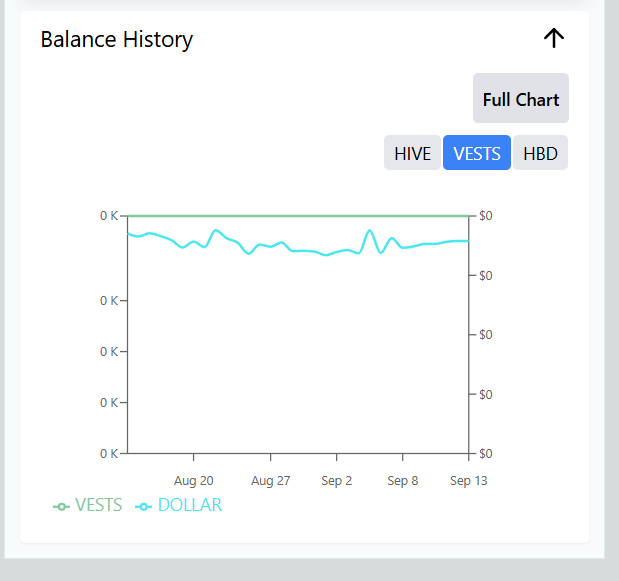Select the VESTS tab
The image size is (619, 581).
pos(477,153)
